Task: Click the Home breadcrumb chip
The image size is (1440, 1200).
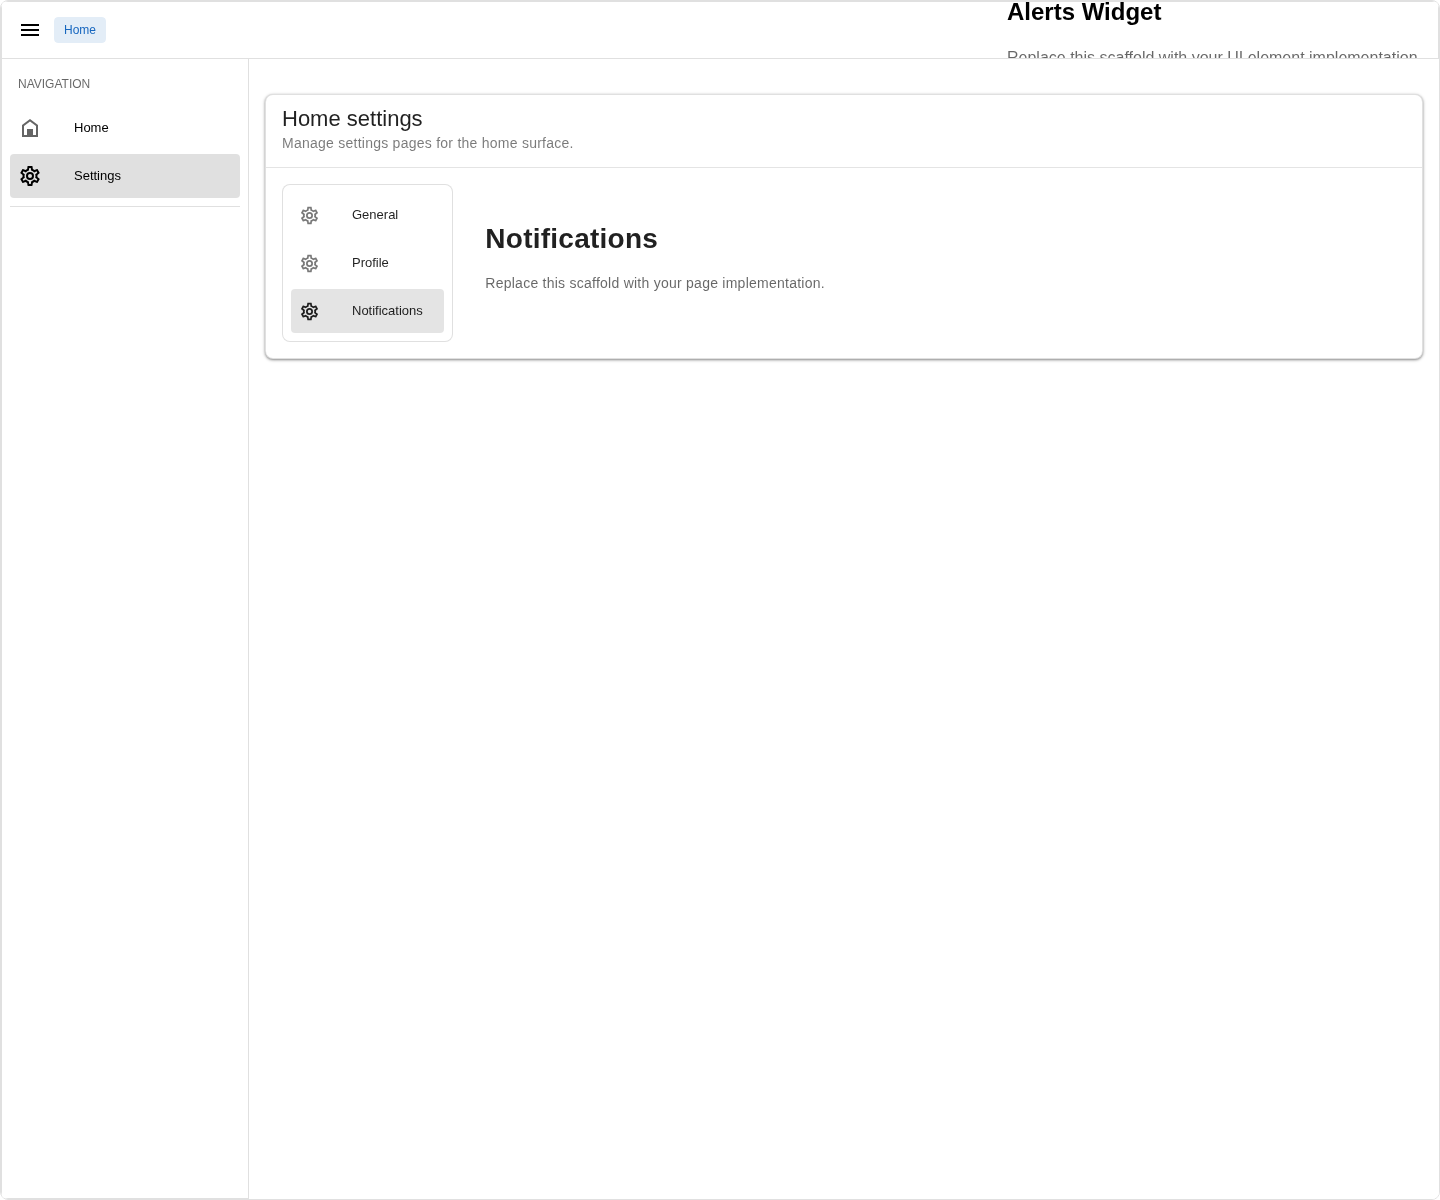Action: [x=80, y=30]
